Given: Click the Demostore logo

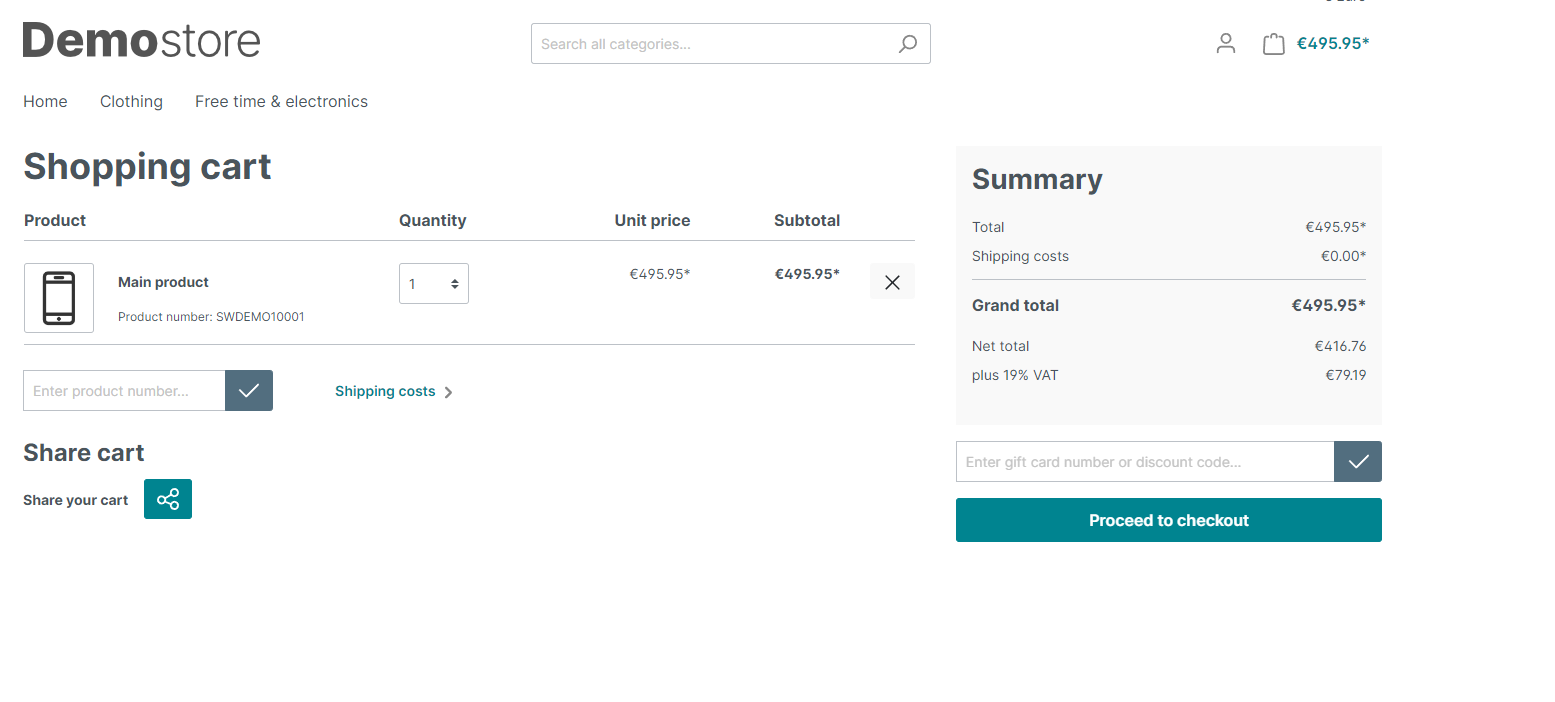Looking at the screenshot, I should coord(141,41).
